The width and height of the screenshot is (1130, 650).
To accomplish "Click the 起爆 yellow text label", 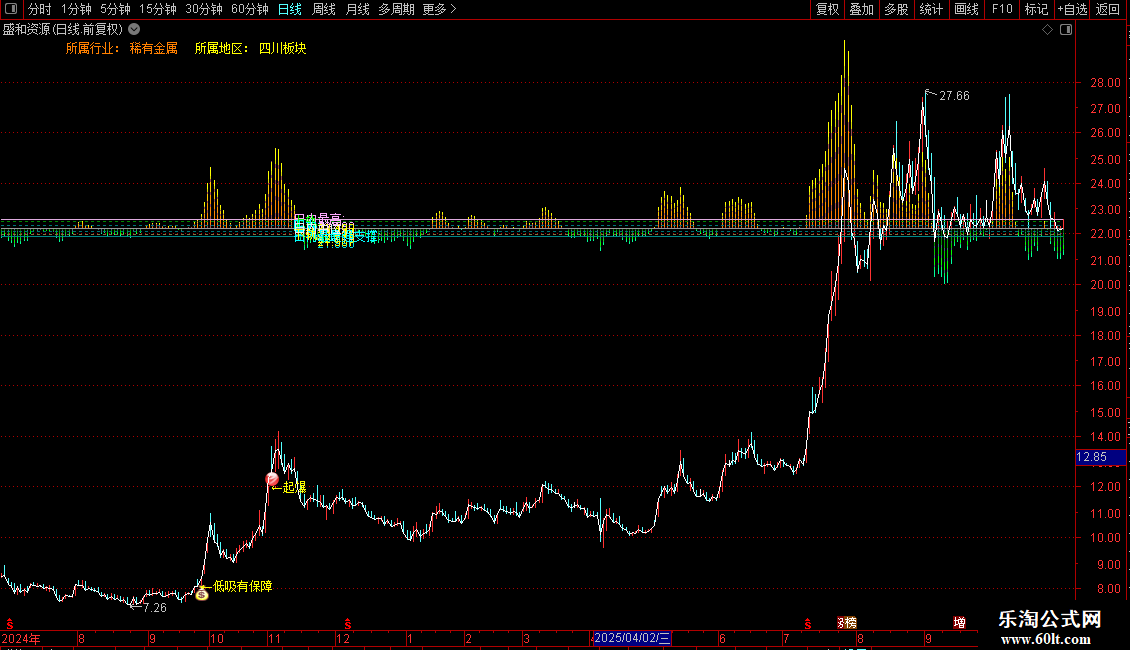I will [294, 487].
